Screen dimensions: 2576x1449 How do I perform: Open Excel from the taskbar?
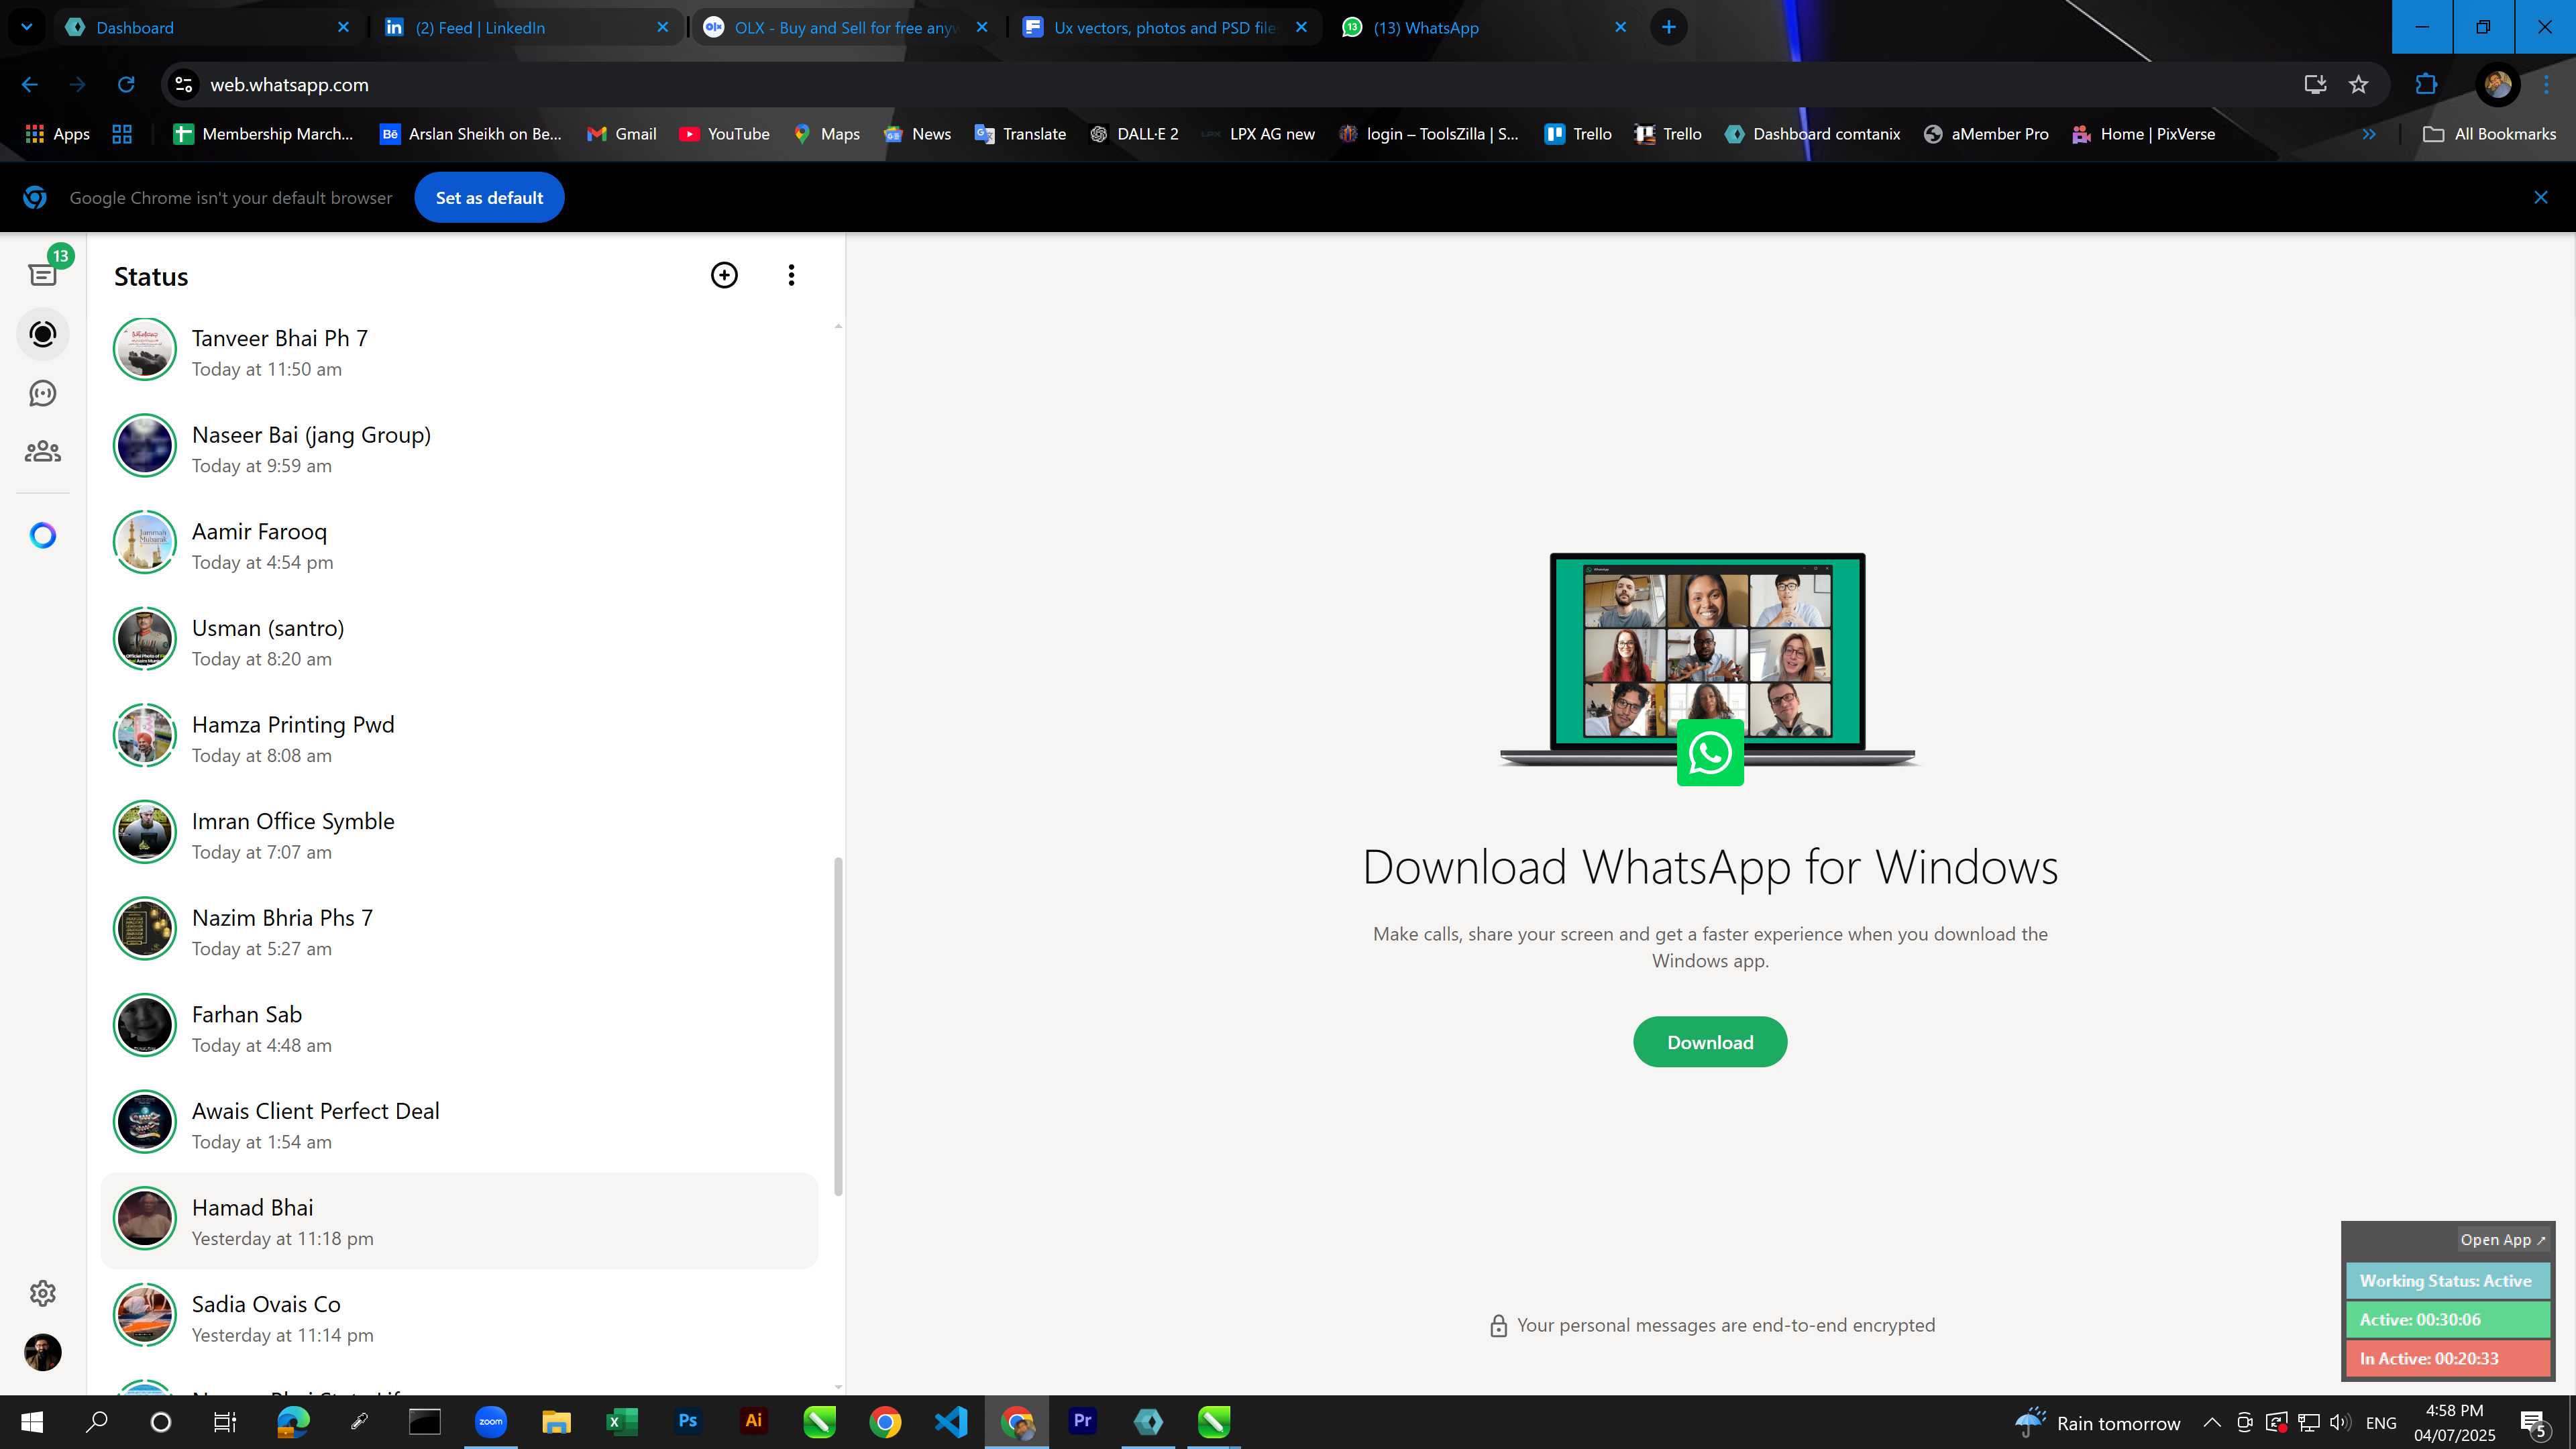tap(622, 1422)
